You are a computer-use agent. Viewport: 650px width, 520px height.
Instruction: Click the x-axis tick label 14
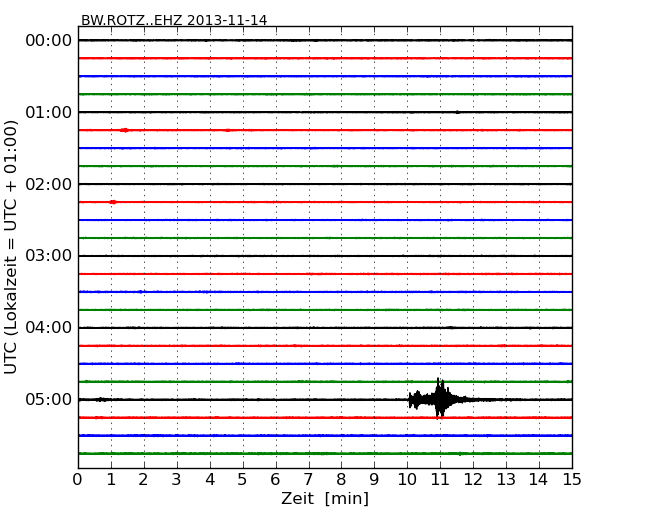[539, 480]
